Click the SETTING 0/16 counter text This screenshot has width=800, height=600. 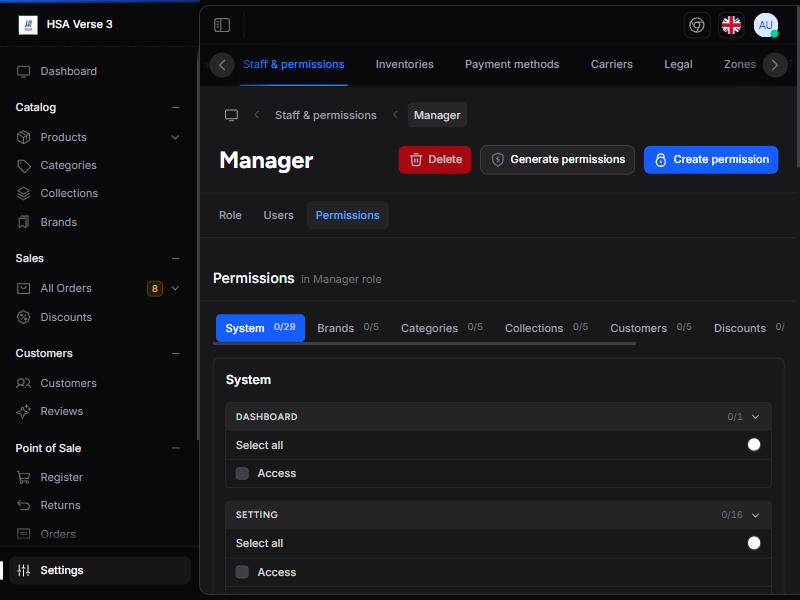pyautogui.click(x=732, y=515)
